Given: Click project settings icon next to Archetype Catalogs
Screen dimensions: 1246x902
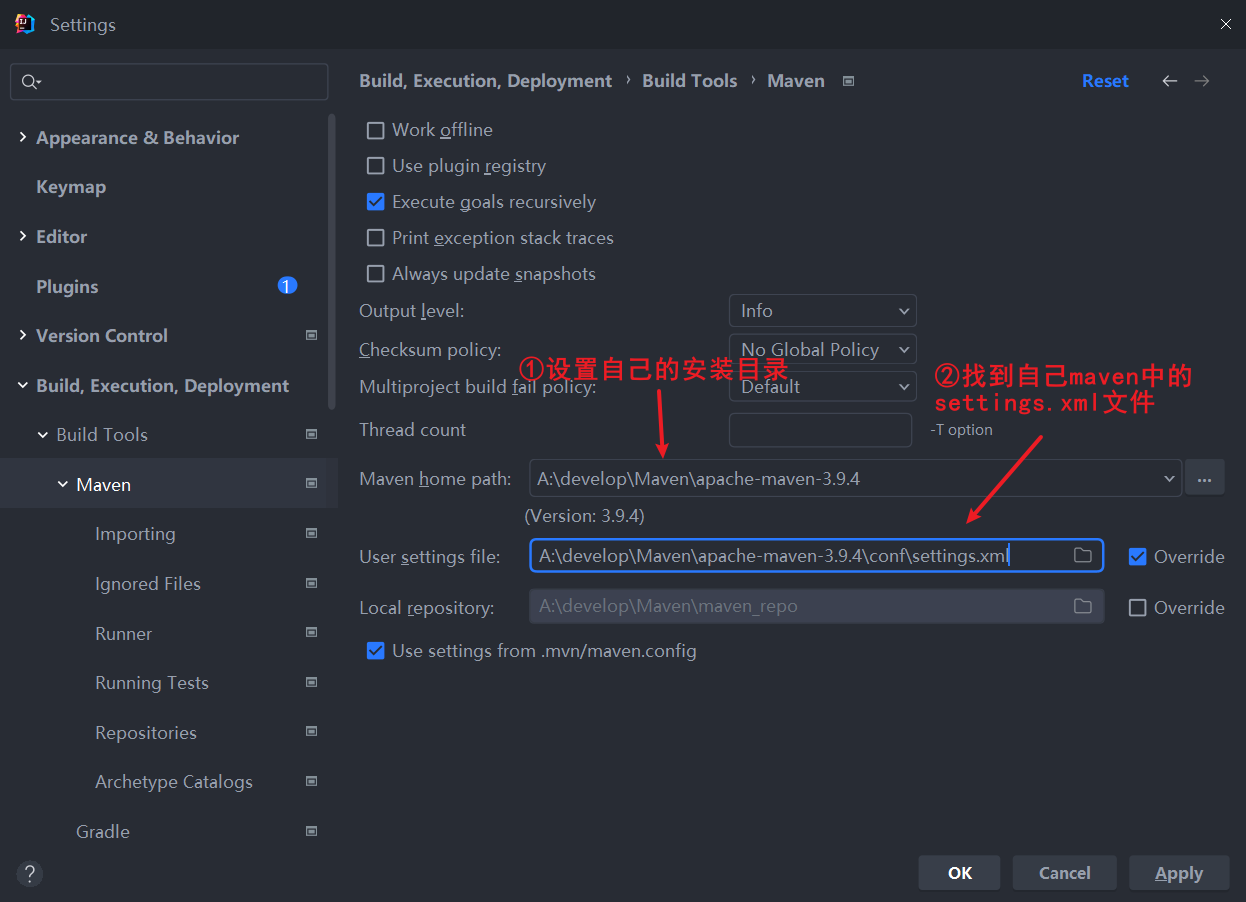Looking at the screenshot, I should click(x=311, y=781).
